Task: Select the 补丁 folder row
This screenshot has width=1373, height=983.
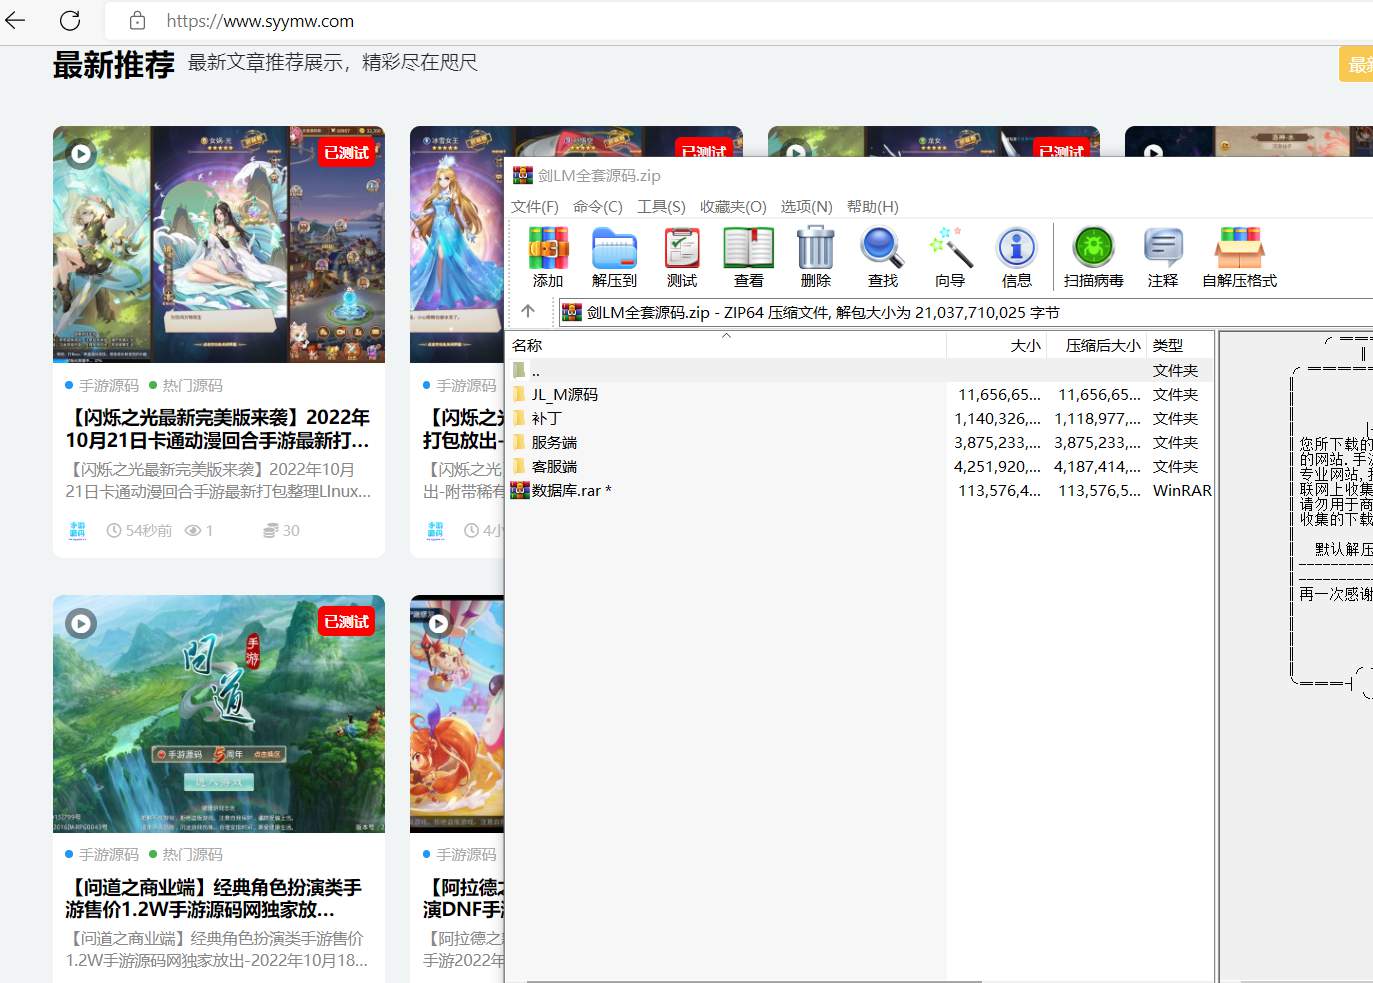Action: tap(860, 418)
